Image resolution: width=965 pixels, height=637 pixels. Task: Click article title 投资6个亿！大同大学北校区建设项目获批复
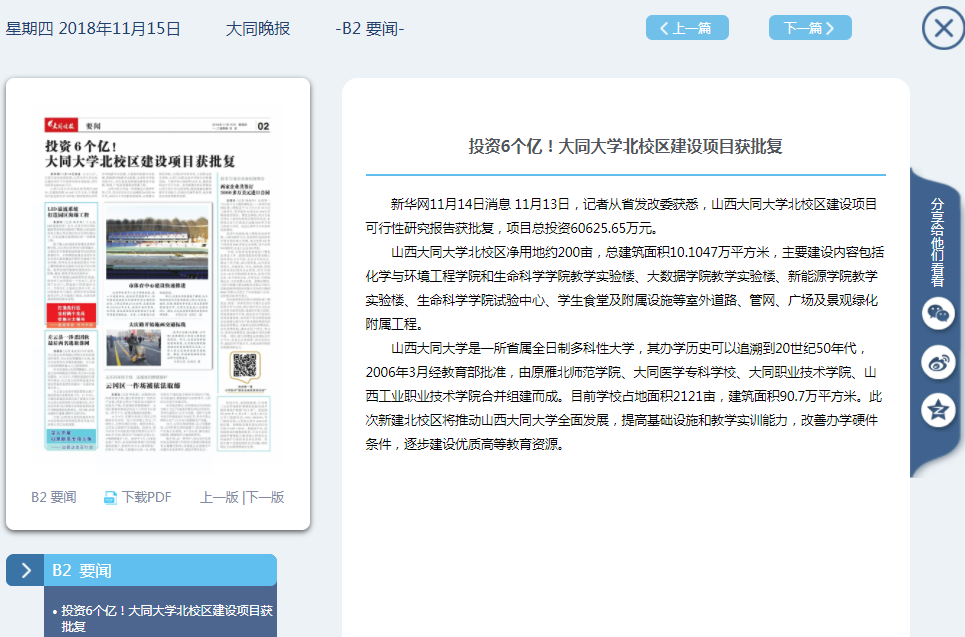pos(625,146)
